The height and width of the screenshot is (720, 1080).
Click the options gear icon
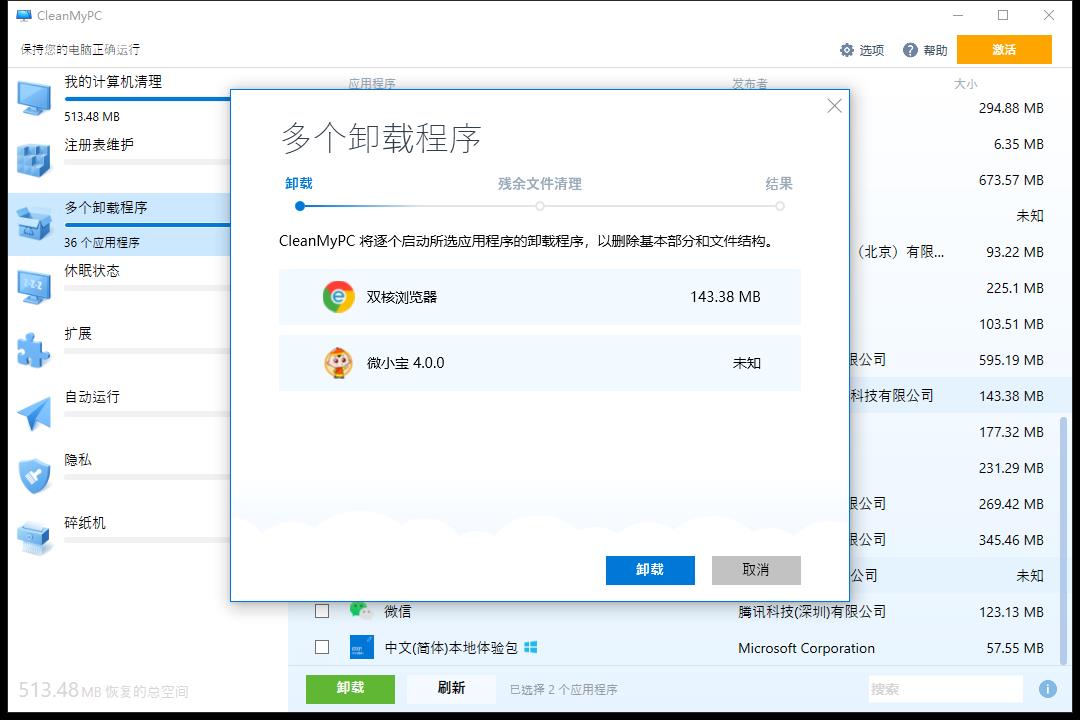(847, 50)
